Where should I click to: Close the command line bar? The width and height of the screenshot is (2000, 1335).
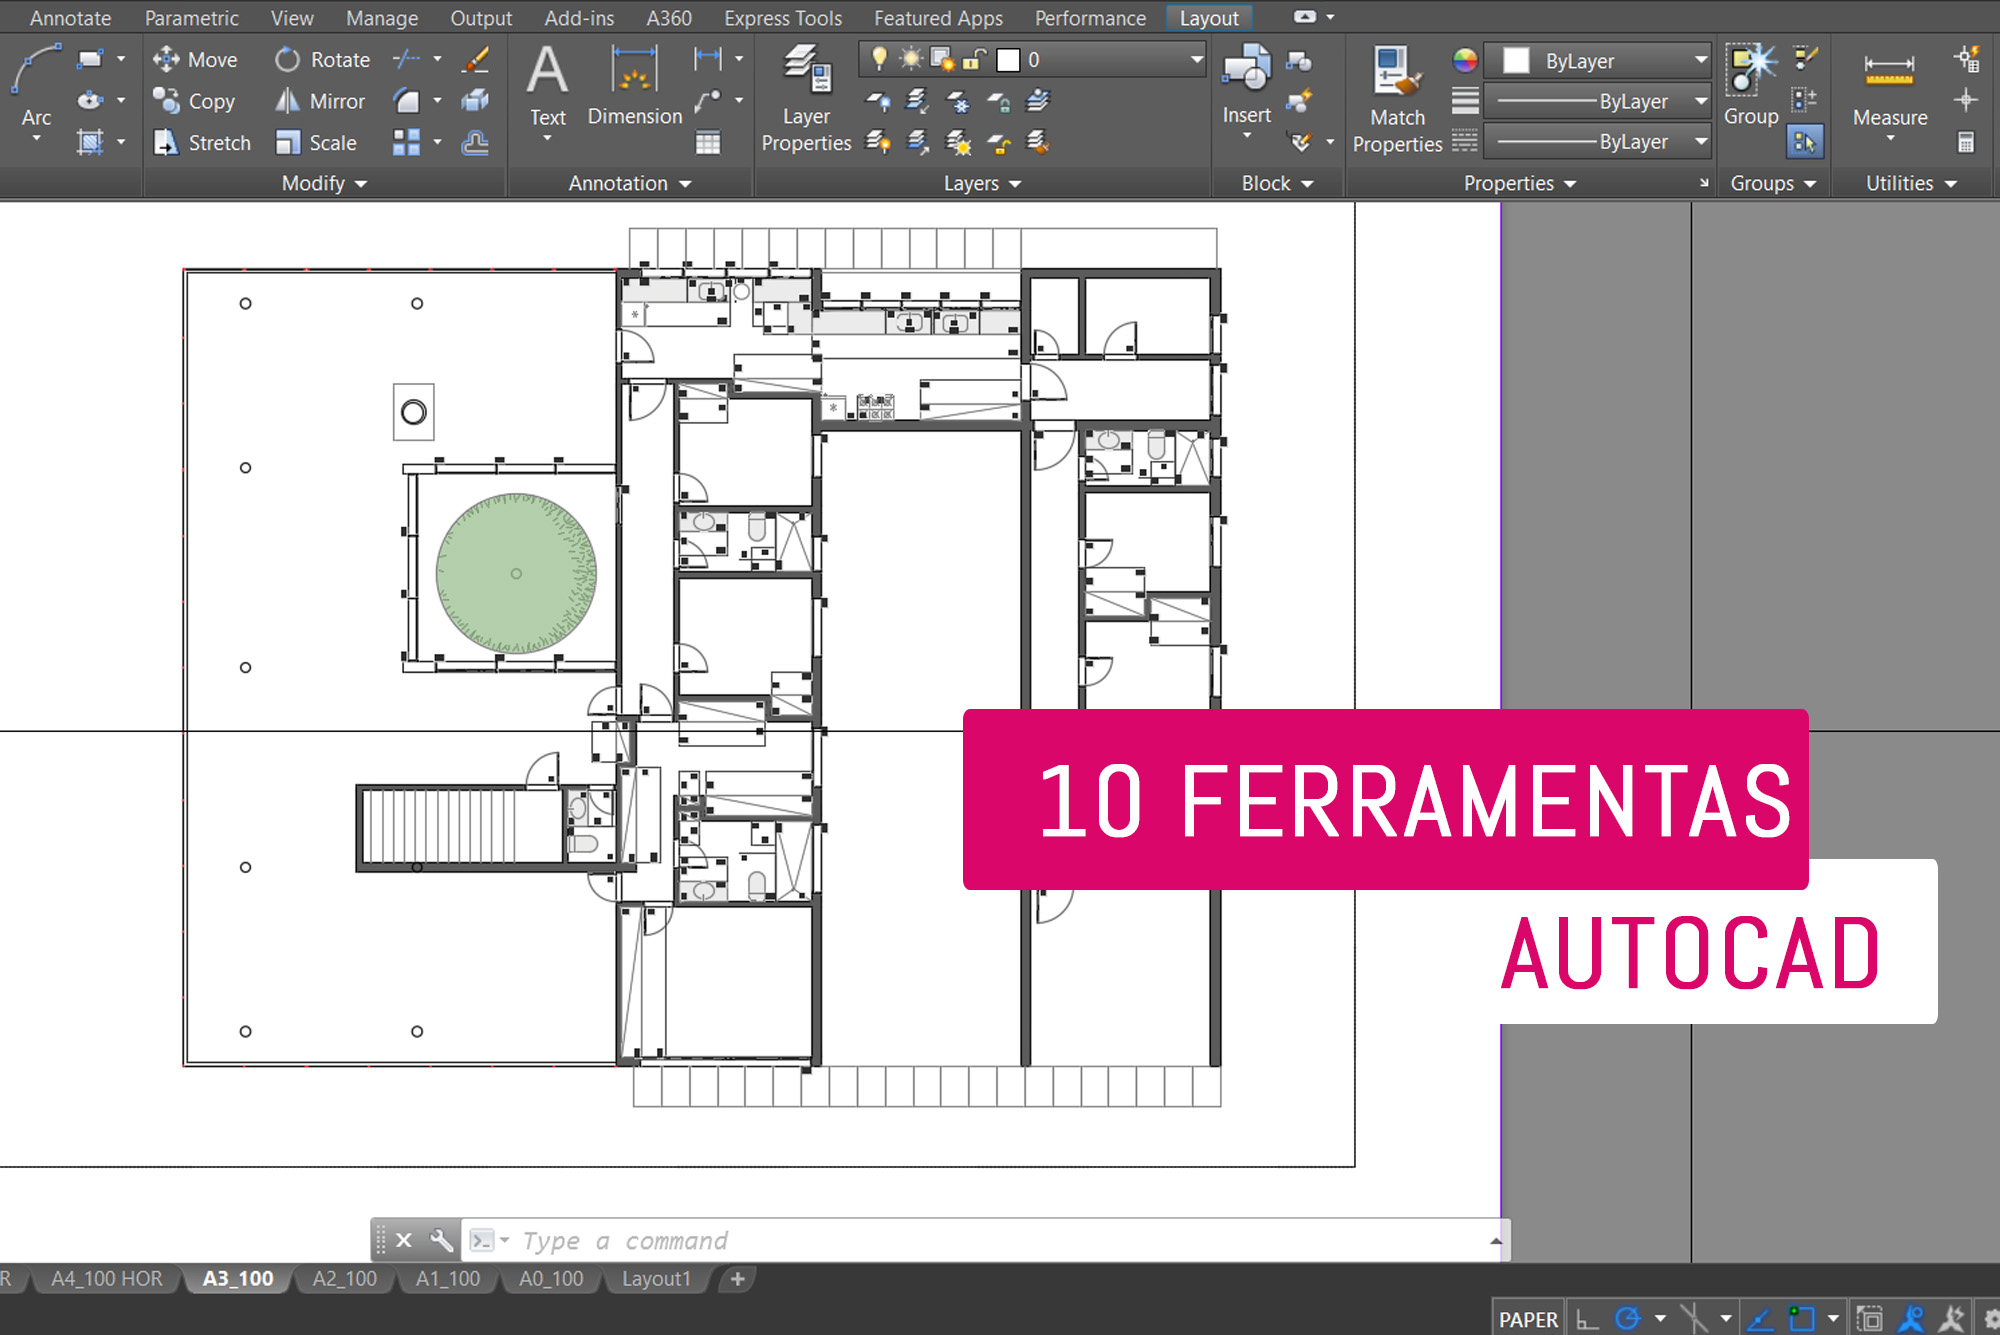click(x=404, y=1240)
